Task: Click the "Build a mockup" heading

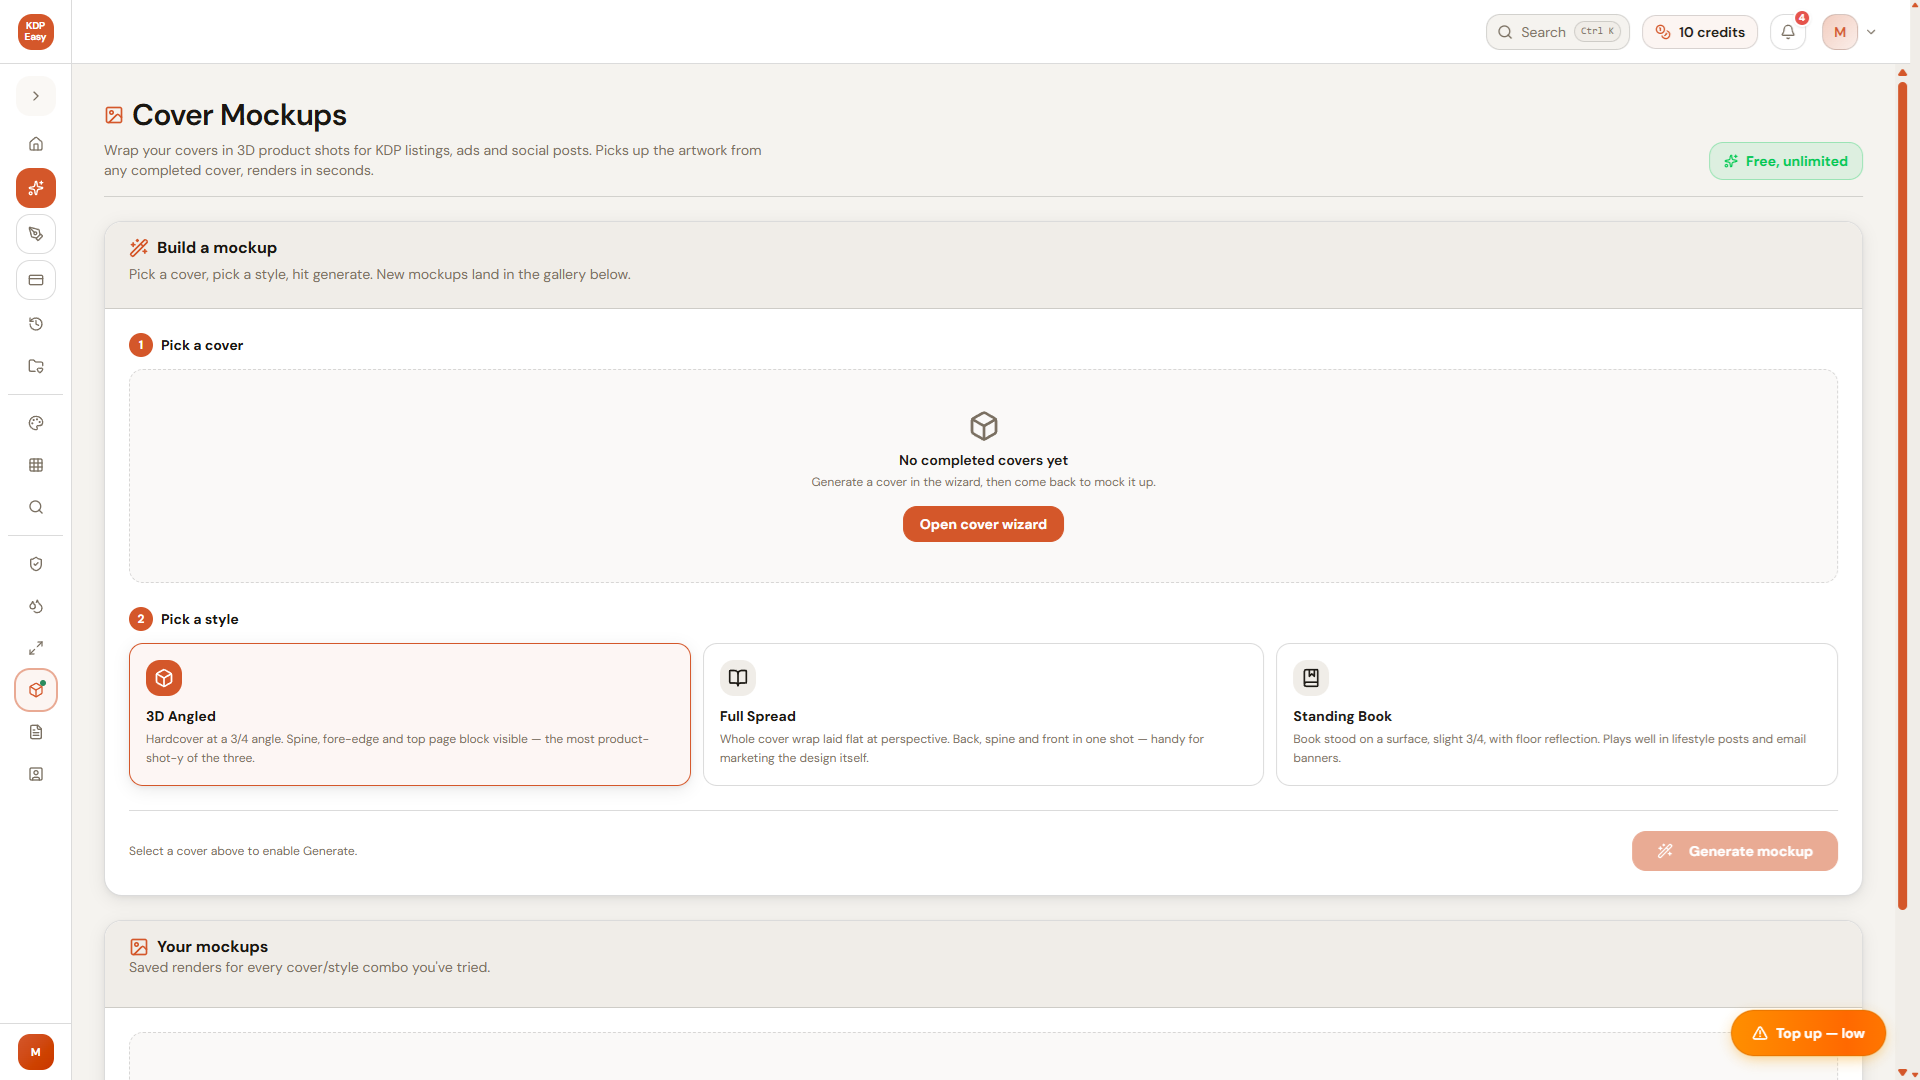Action: pyautogui.click(x=217, y=248)
